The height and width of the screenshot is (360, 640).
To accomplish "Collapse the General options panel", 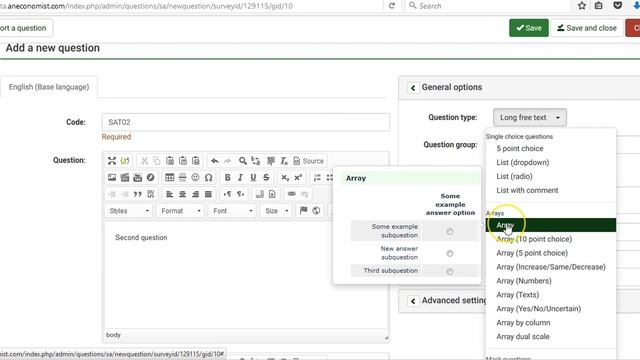I will point(413,88).
